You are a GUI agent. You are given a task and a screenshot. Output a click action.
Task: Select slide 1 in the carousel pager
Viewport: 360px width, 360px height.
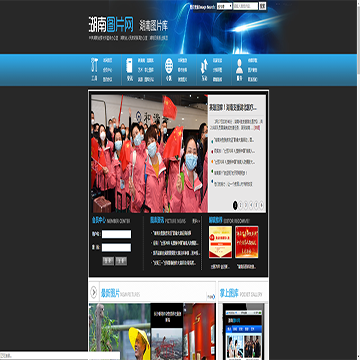235,205
